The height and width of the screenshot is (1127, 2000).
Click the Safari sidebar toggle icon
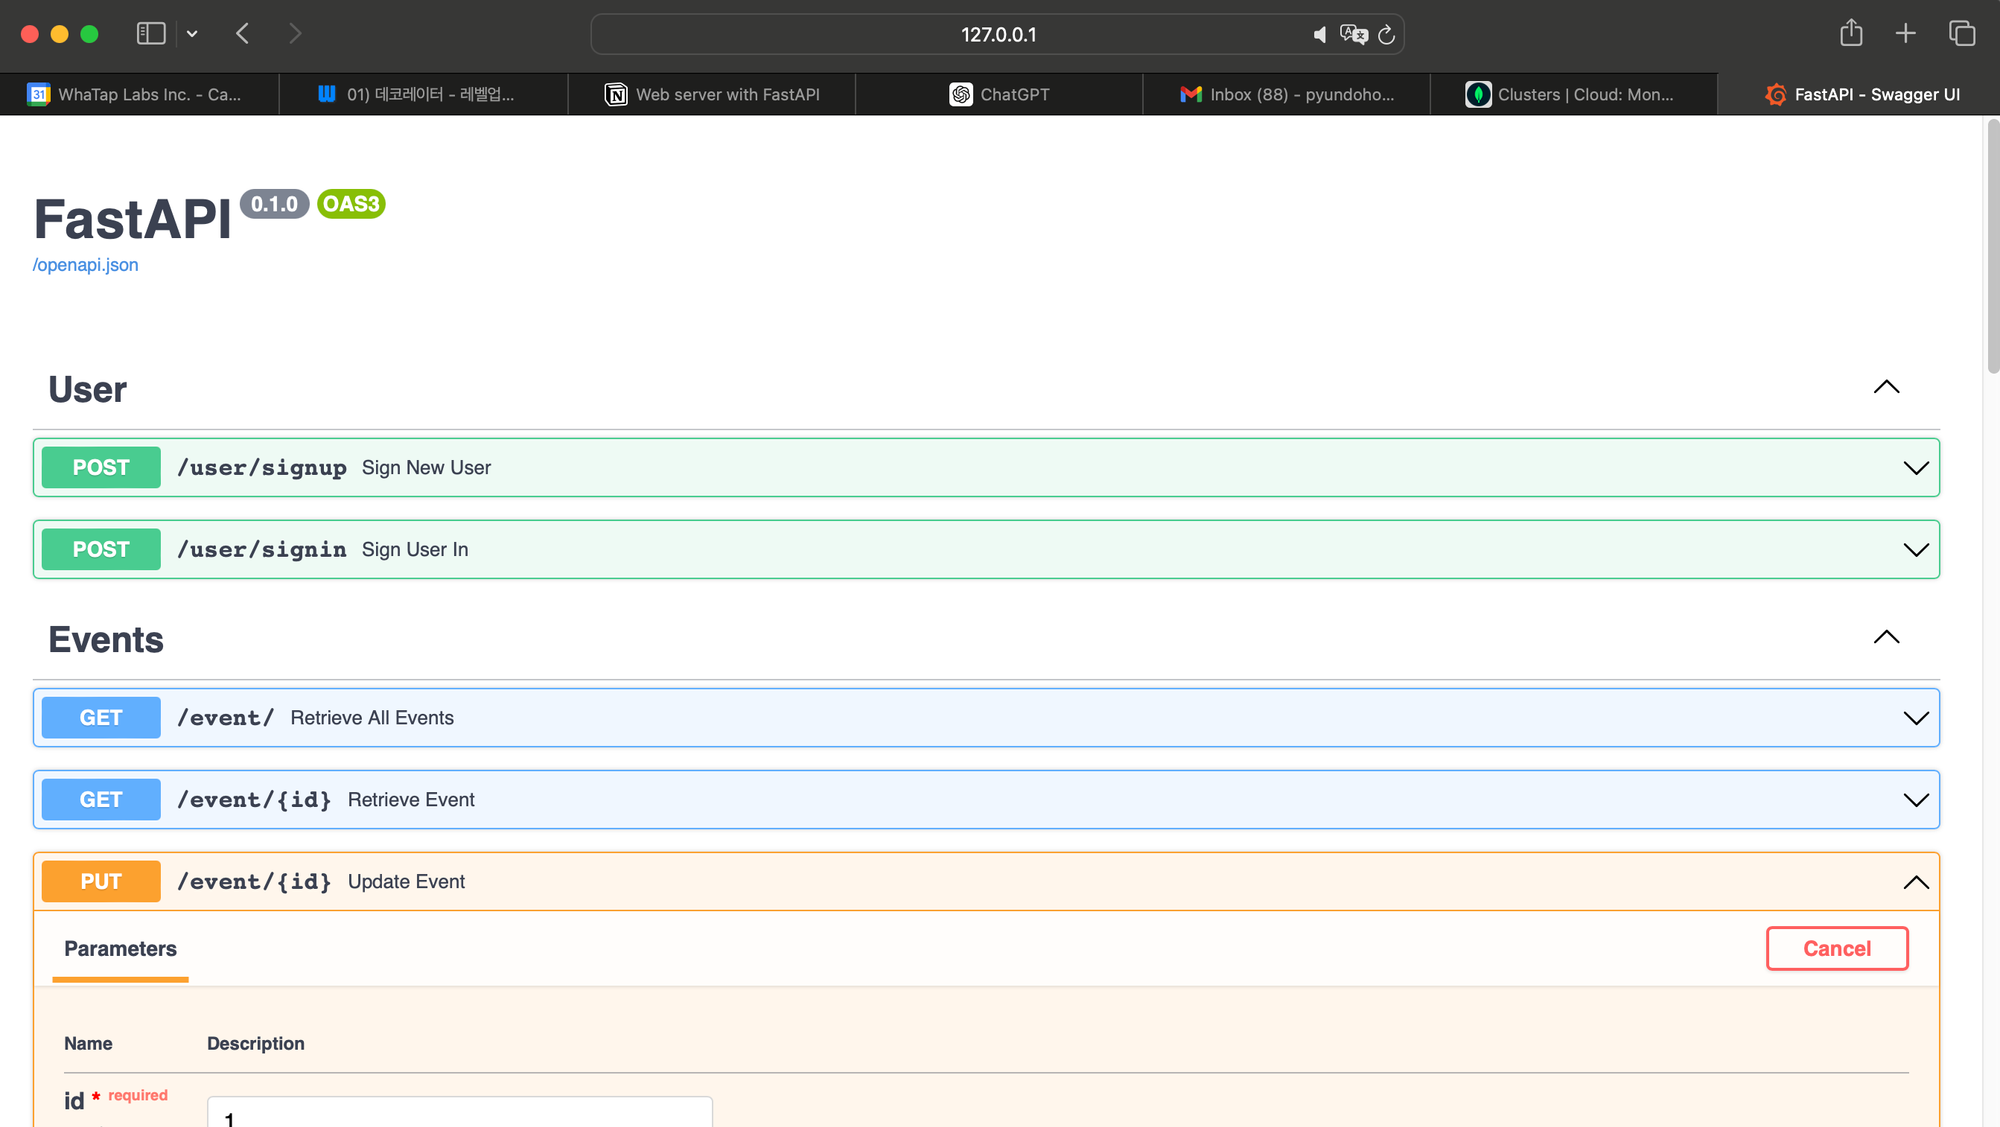coord(151,34)
